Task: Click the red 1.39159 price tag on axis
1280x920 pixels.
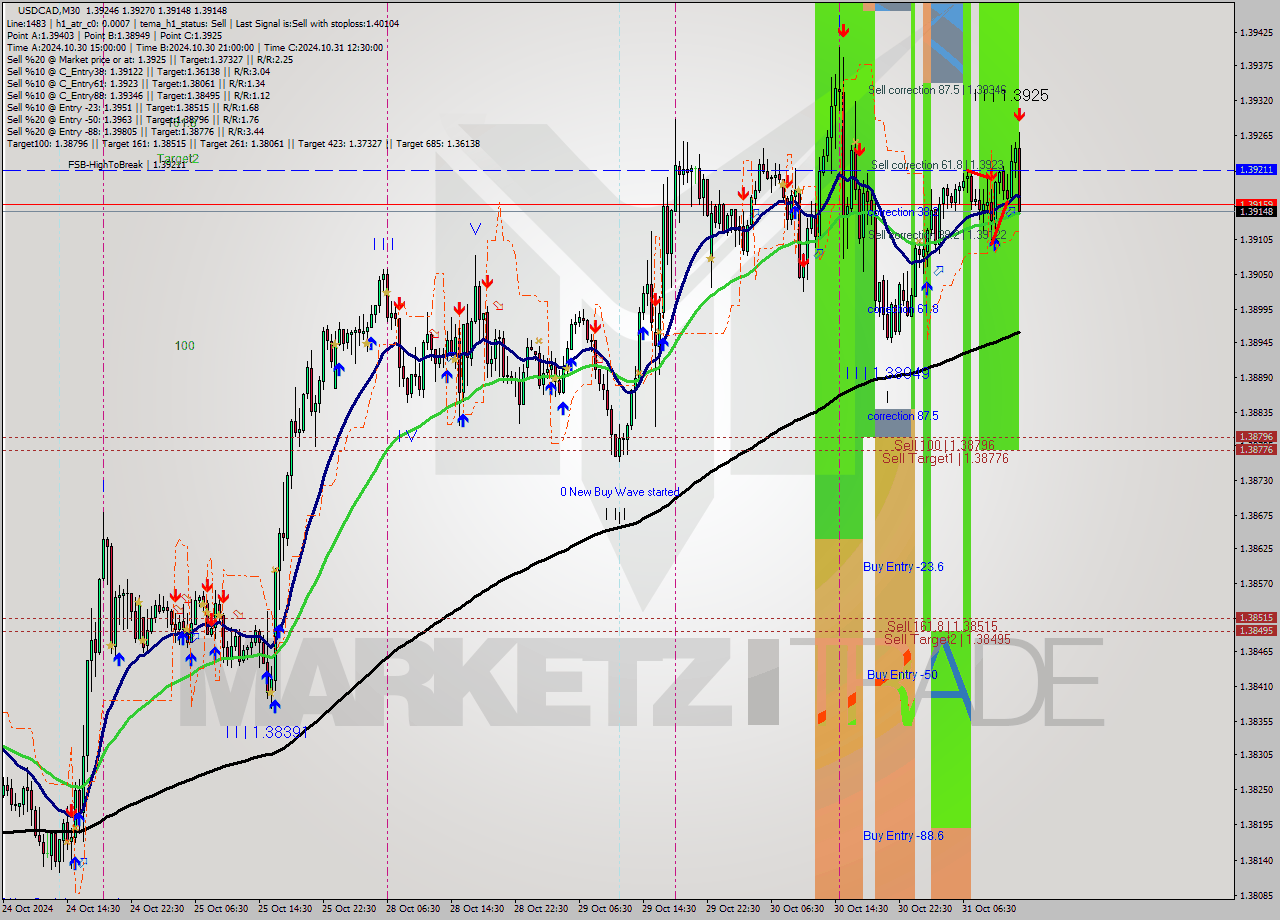Action: click(x=1256, y=204)
